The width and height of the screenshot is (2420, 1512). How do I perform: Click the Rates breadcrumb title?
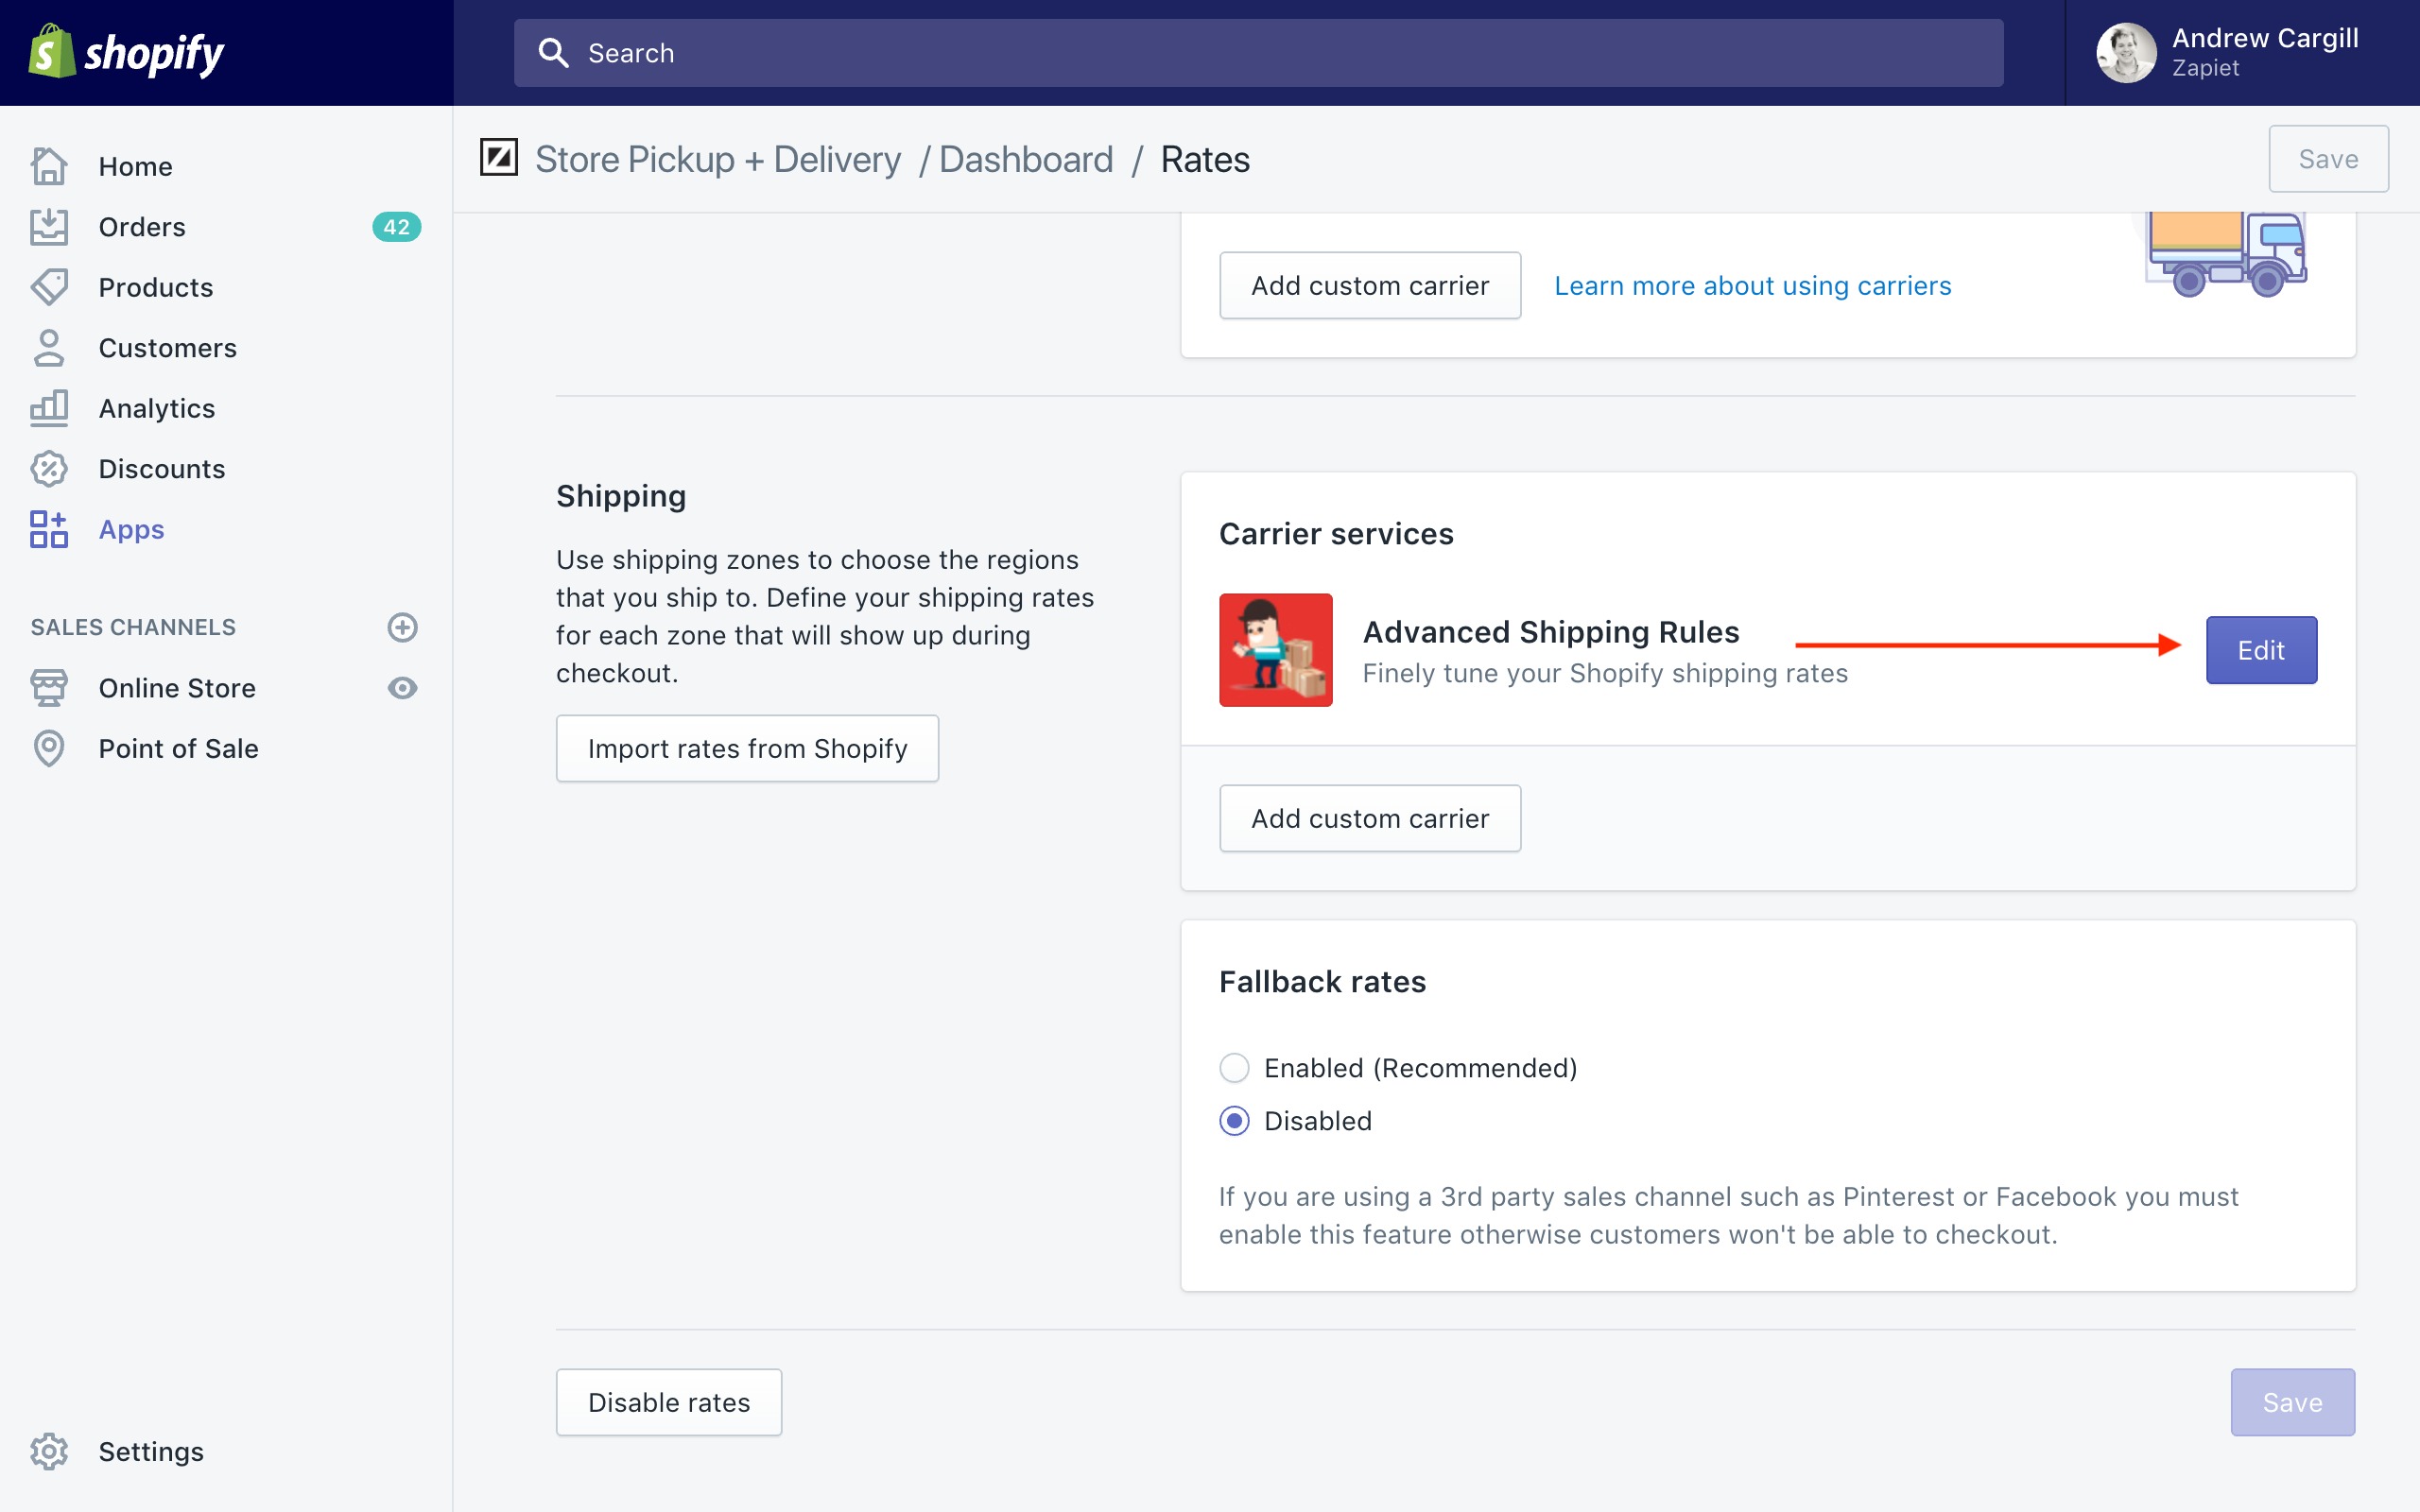pyautogui.click(x=1205, y=159)
